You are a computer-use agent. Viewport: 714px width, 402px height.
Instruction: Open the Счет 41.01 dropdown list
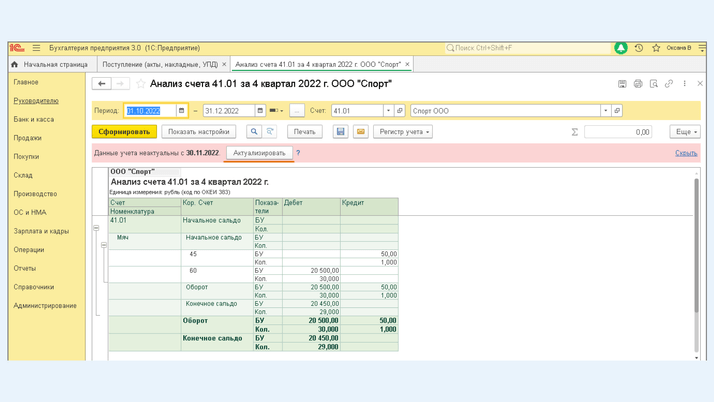pos(388,111)
